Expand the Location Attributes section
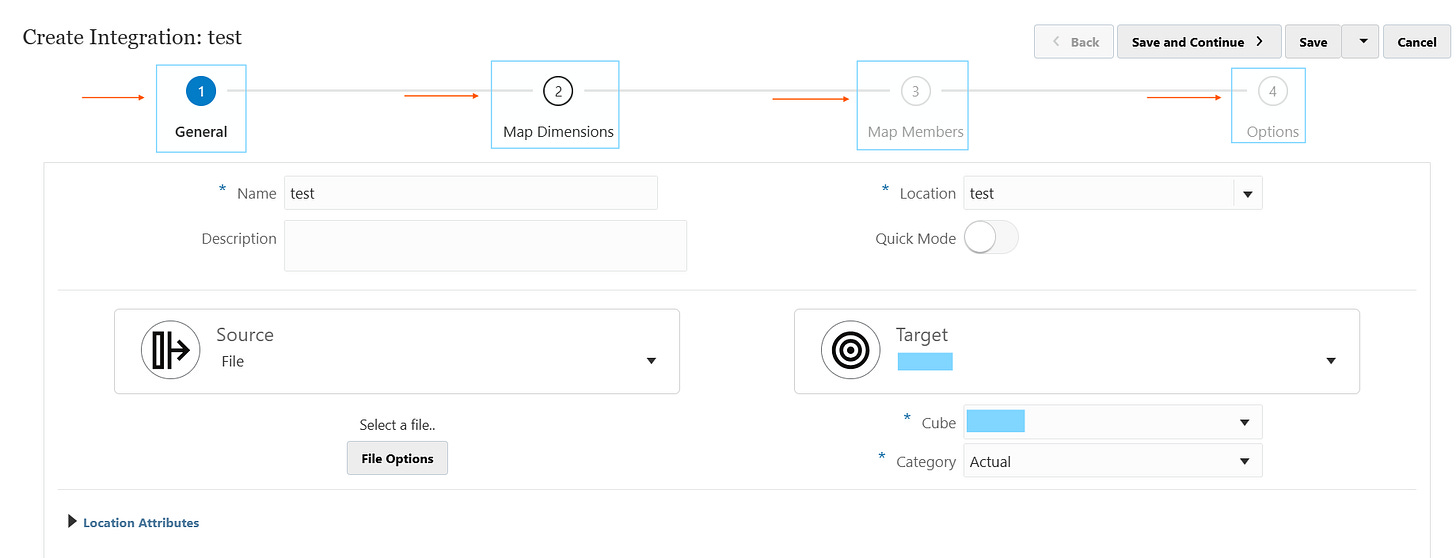The width and height of the screenshot is (1456, 558). pyautogui.click(x=72, y=521)
